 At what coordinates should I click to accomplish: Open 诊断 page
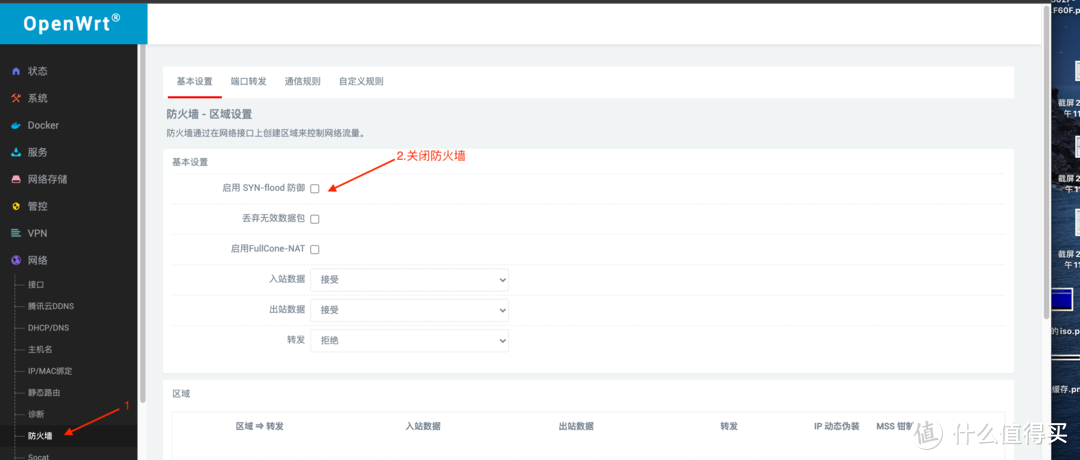coord(36,415)
